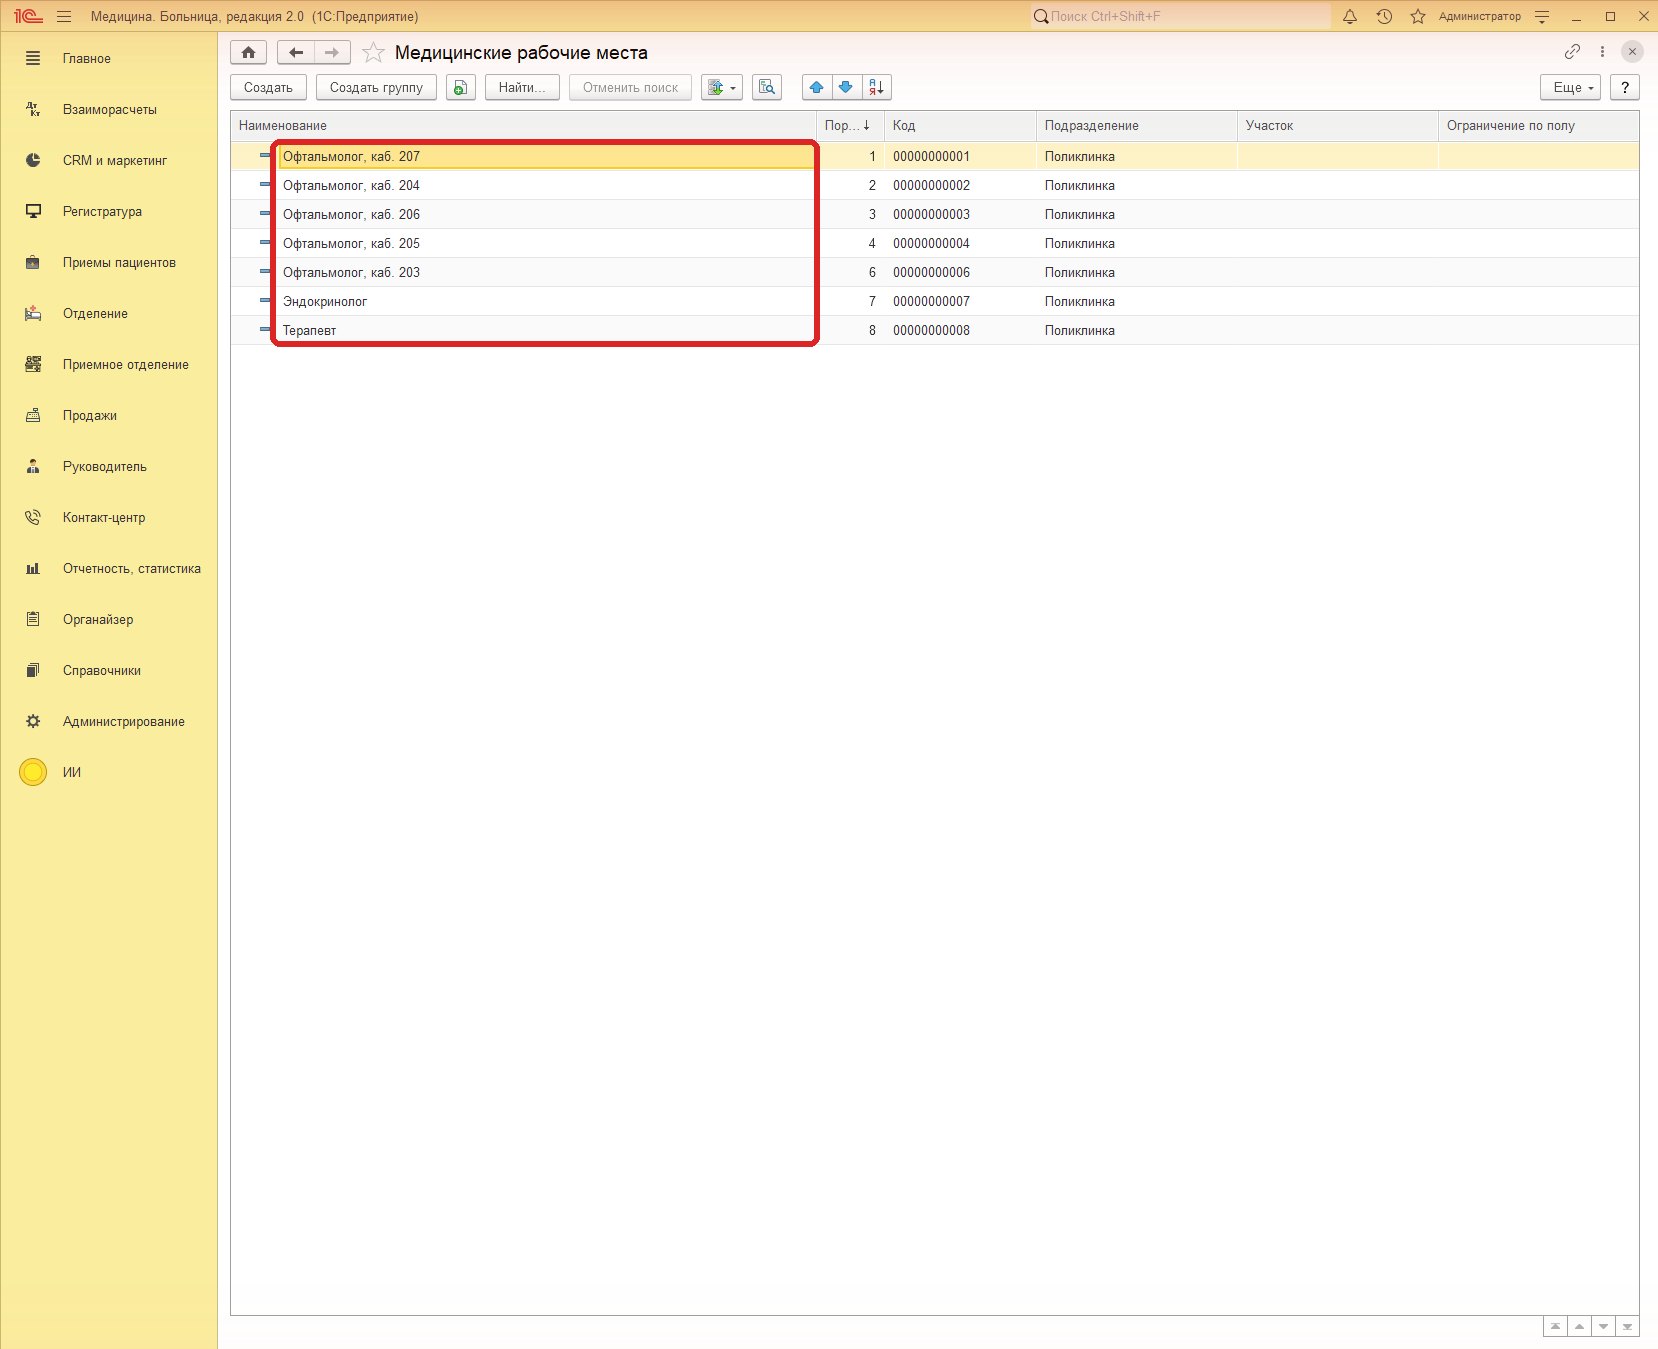
Task: Sort by the Код column header
Action: coord(960,126)
